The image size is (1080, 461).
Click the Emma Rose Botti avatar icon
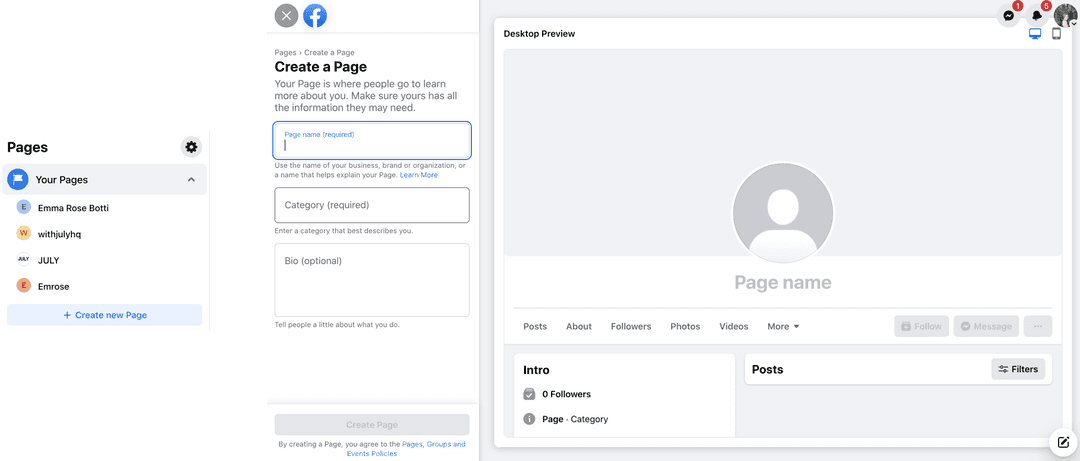click(24, 207)
